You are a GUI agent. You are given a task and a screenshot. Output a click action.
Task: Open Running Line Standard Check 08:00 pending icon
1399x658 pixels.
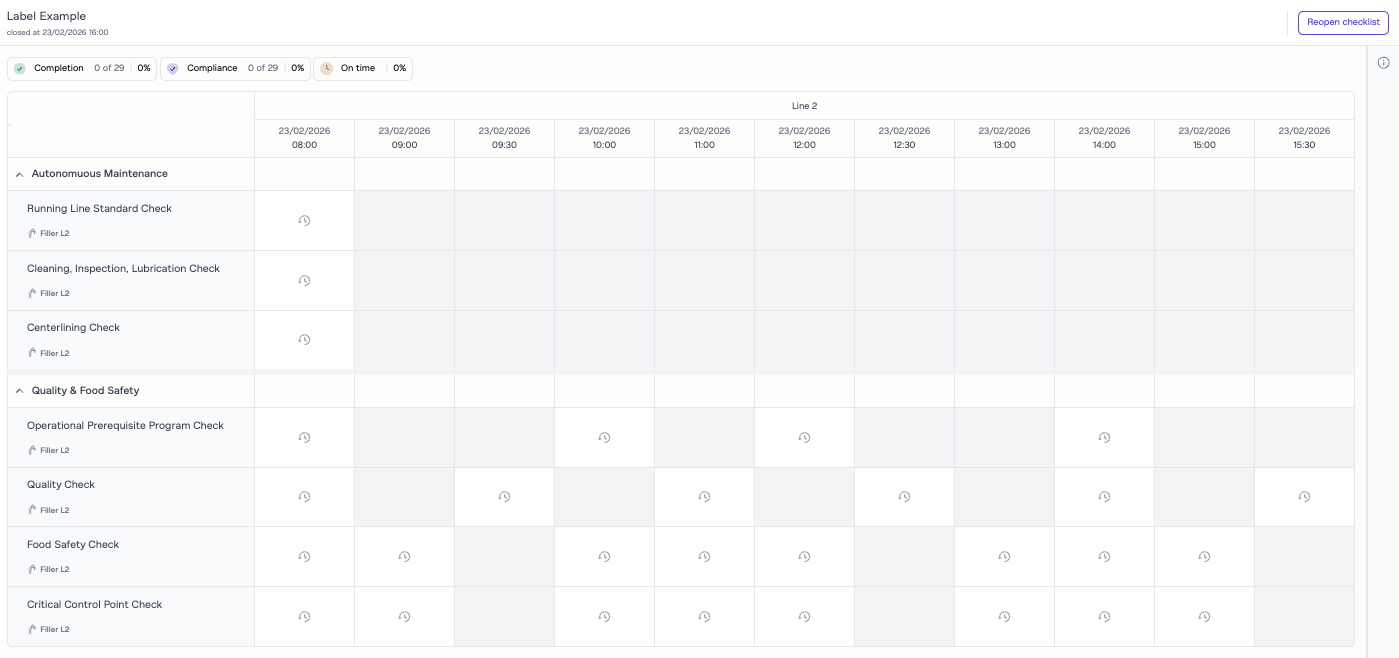coord(304,221)
